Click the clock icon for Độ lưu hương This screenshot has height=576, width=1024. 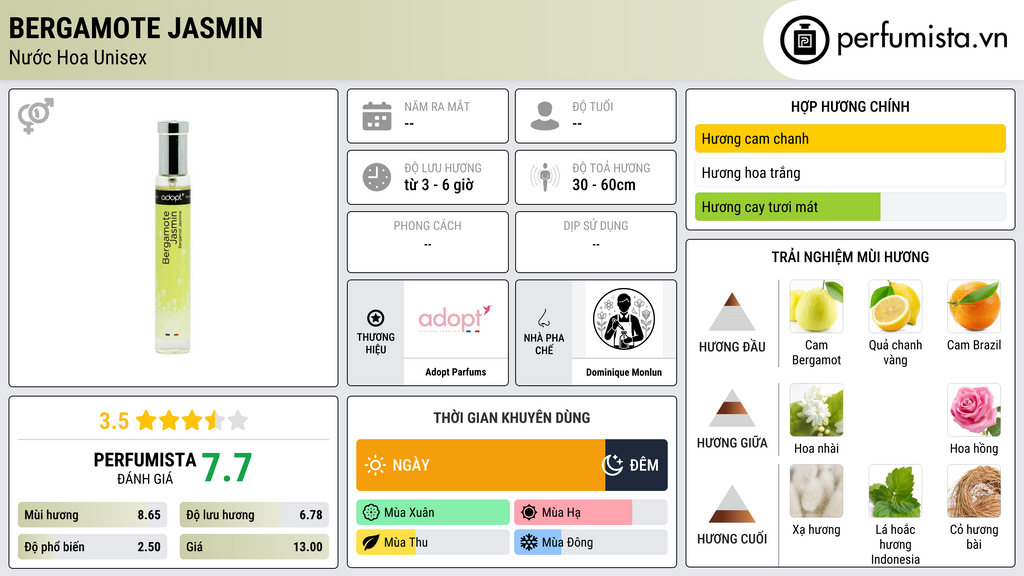tap(377, 177)
